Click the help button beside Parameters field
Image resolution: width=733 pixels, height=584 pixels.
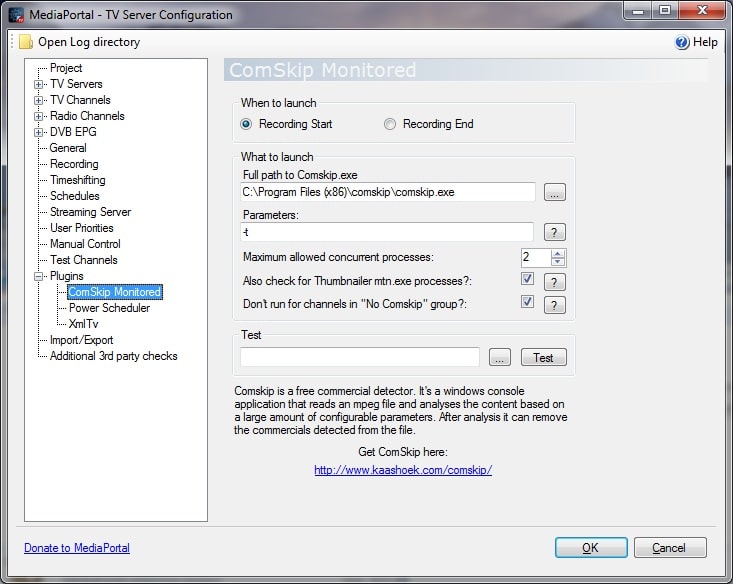554,232
